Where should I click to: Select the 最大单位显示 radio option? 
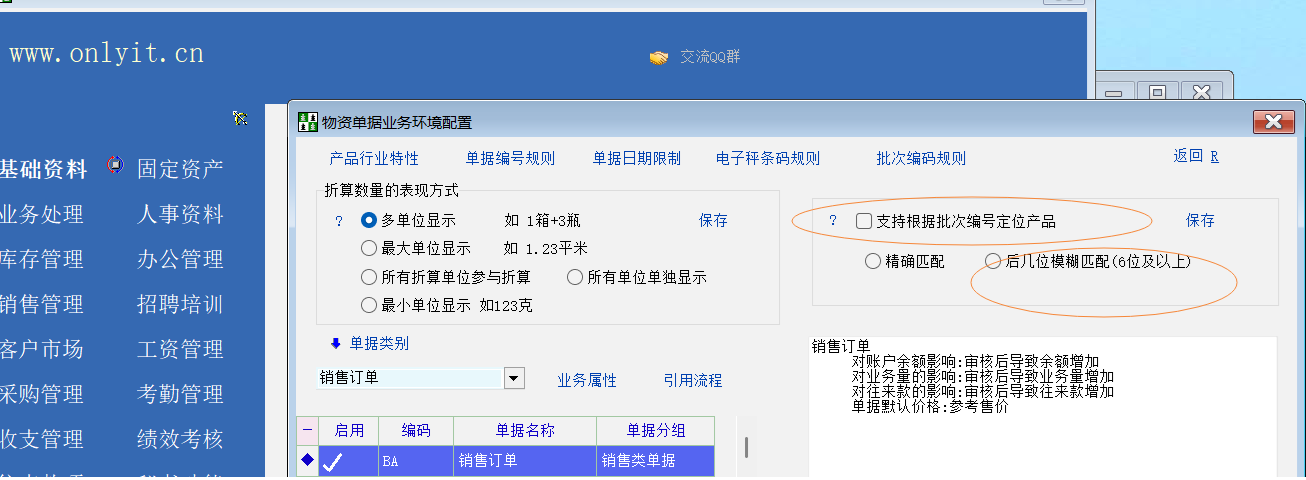[369, 249]
